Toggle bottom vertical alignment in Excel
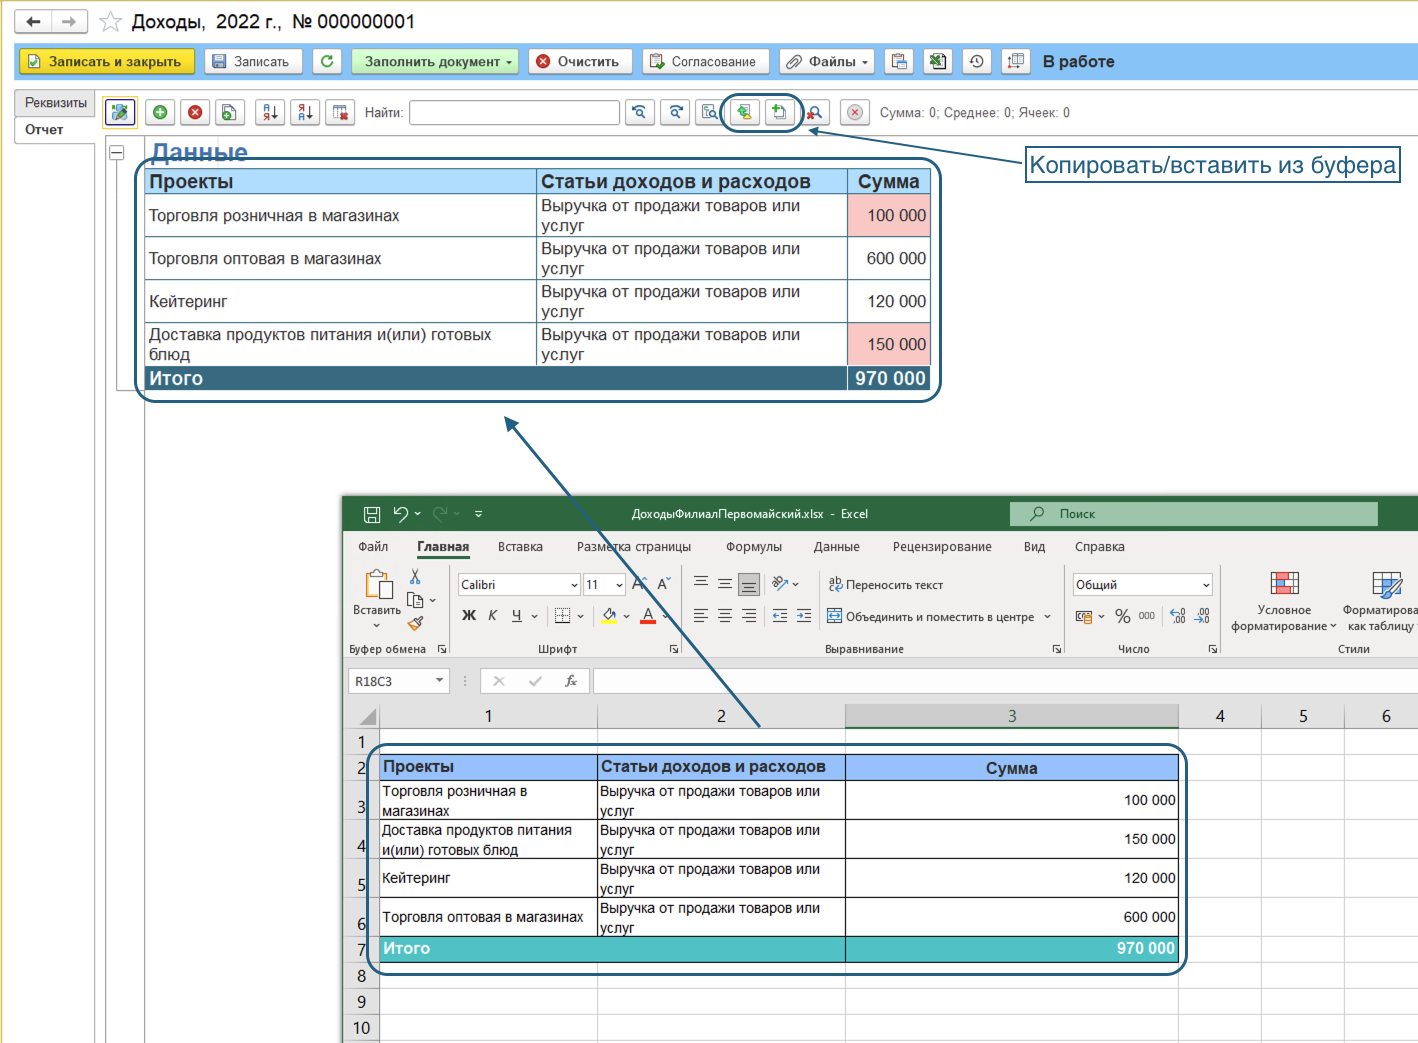 [x=749, y=584]
